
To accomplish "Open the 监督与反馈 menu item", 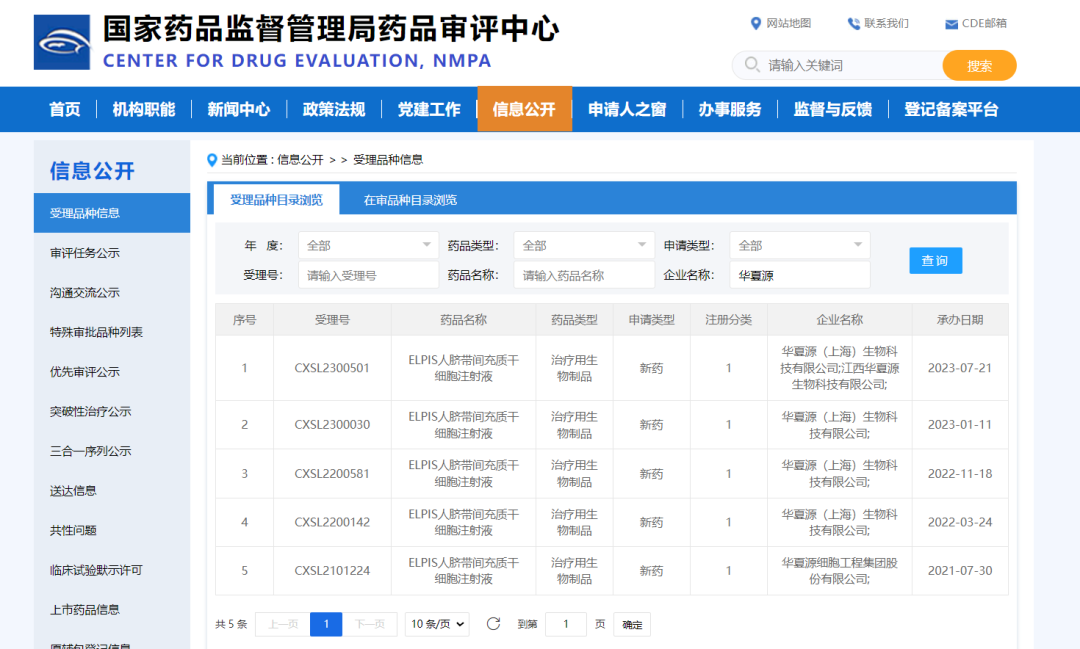I will tap(832, 110).
